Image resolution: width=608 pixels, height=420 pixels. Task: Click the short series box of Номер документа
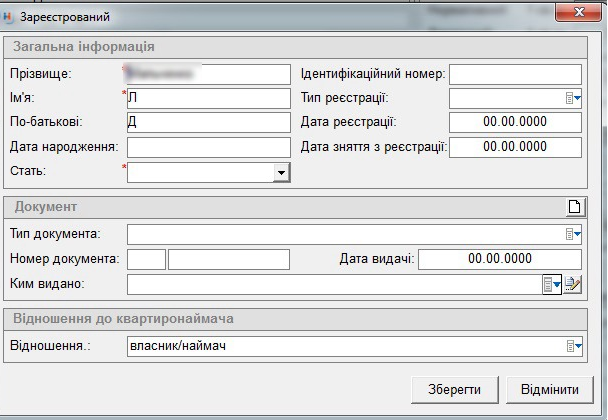point(147,260)
